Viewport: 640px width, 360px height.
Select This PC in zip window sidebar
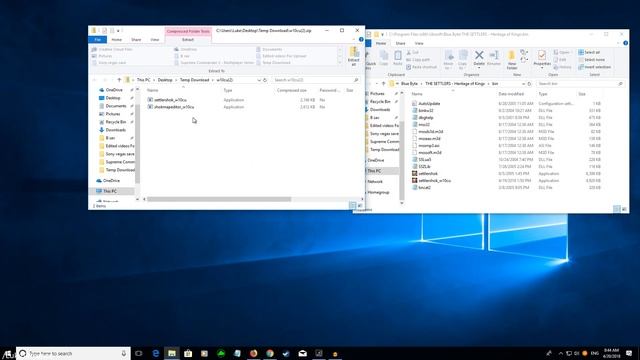110,191
